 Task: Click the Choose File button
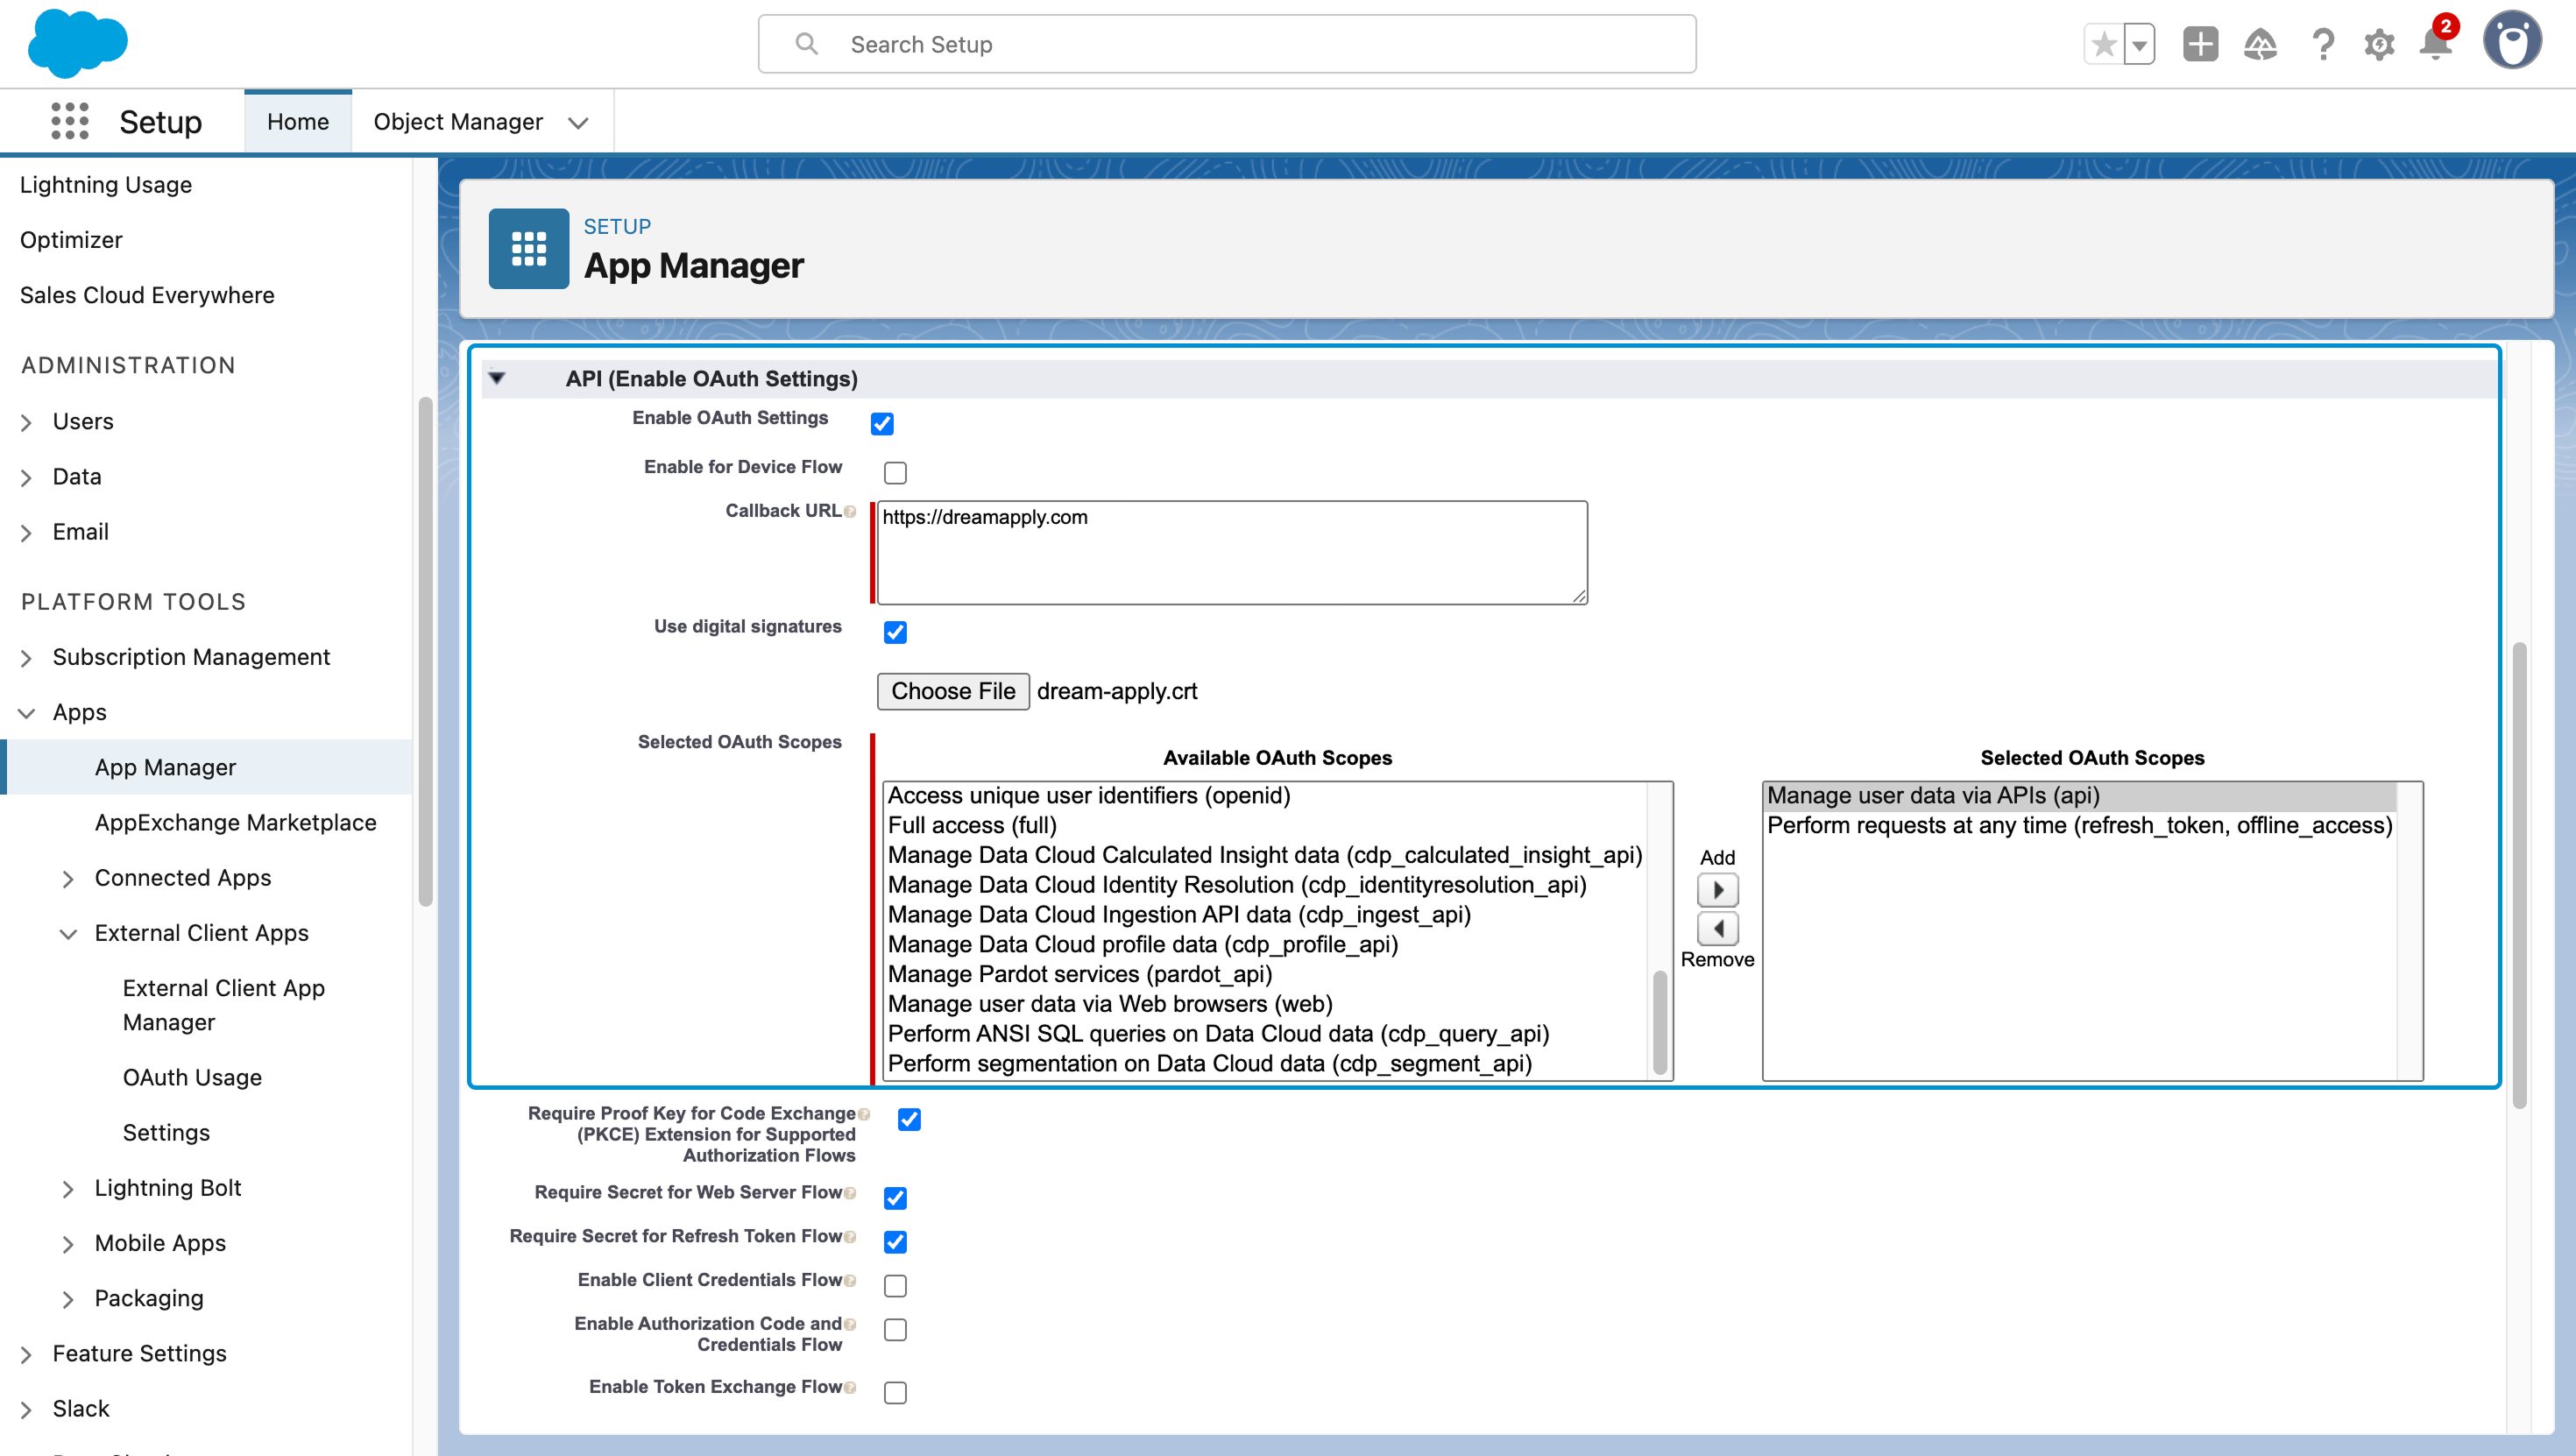click(x=953, y=691)
